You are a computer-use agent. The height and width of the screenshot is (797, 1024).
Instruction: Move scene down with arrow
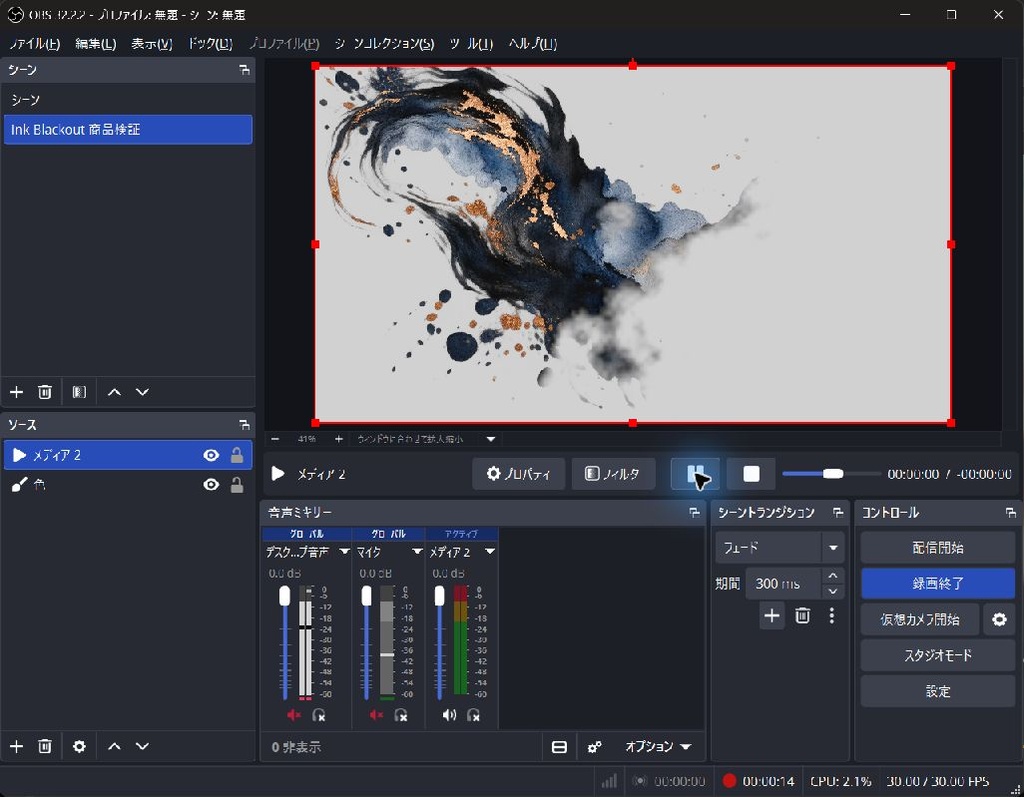click(142, 392)
